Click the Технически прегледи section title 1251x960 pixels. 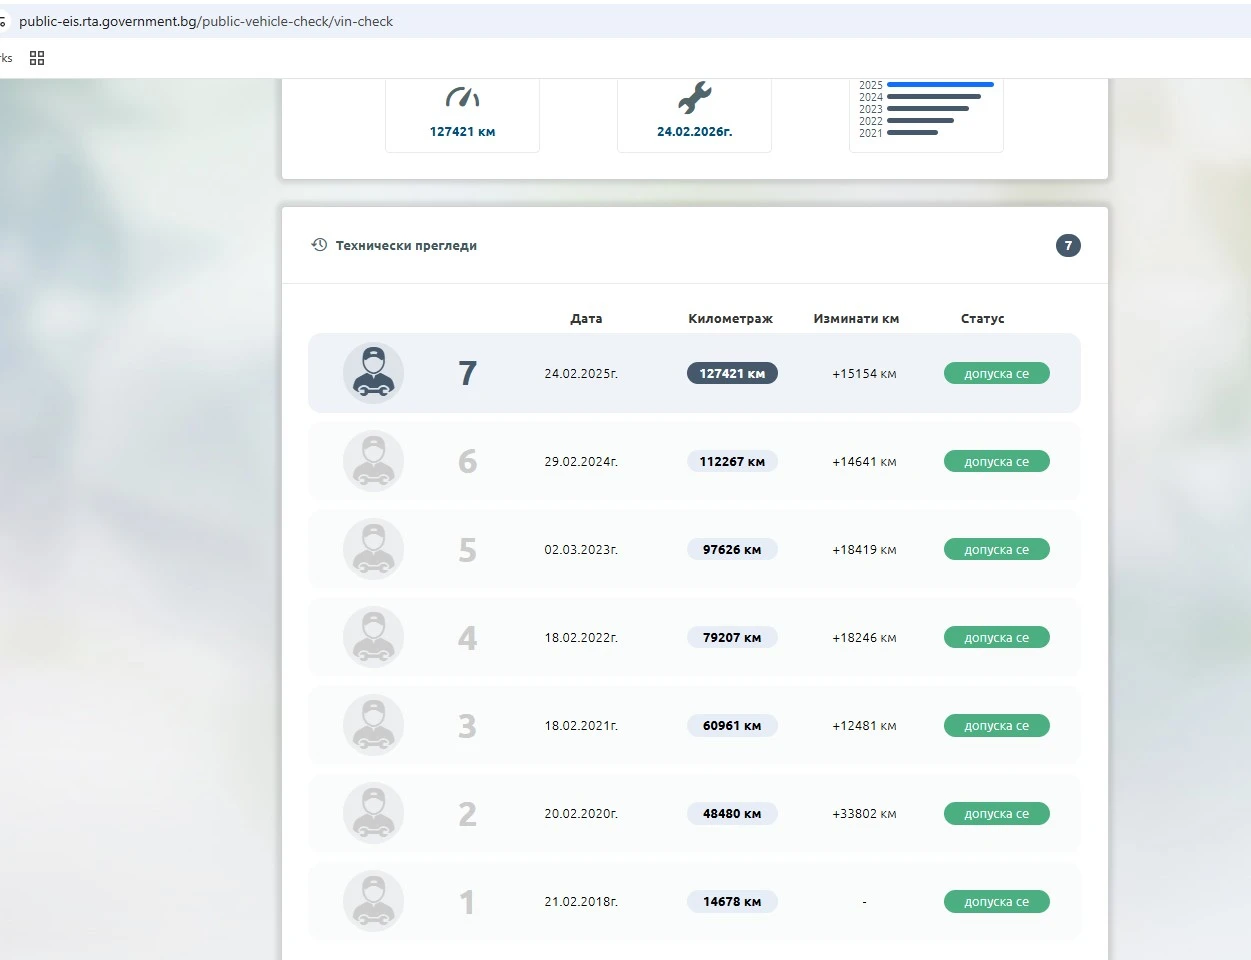(406, 245)
